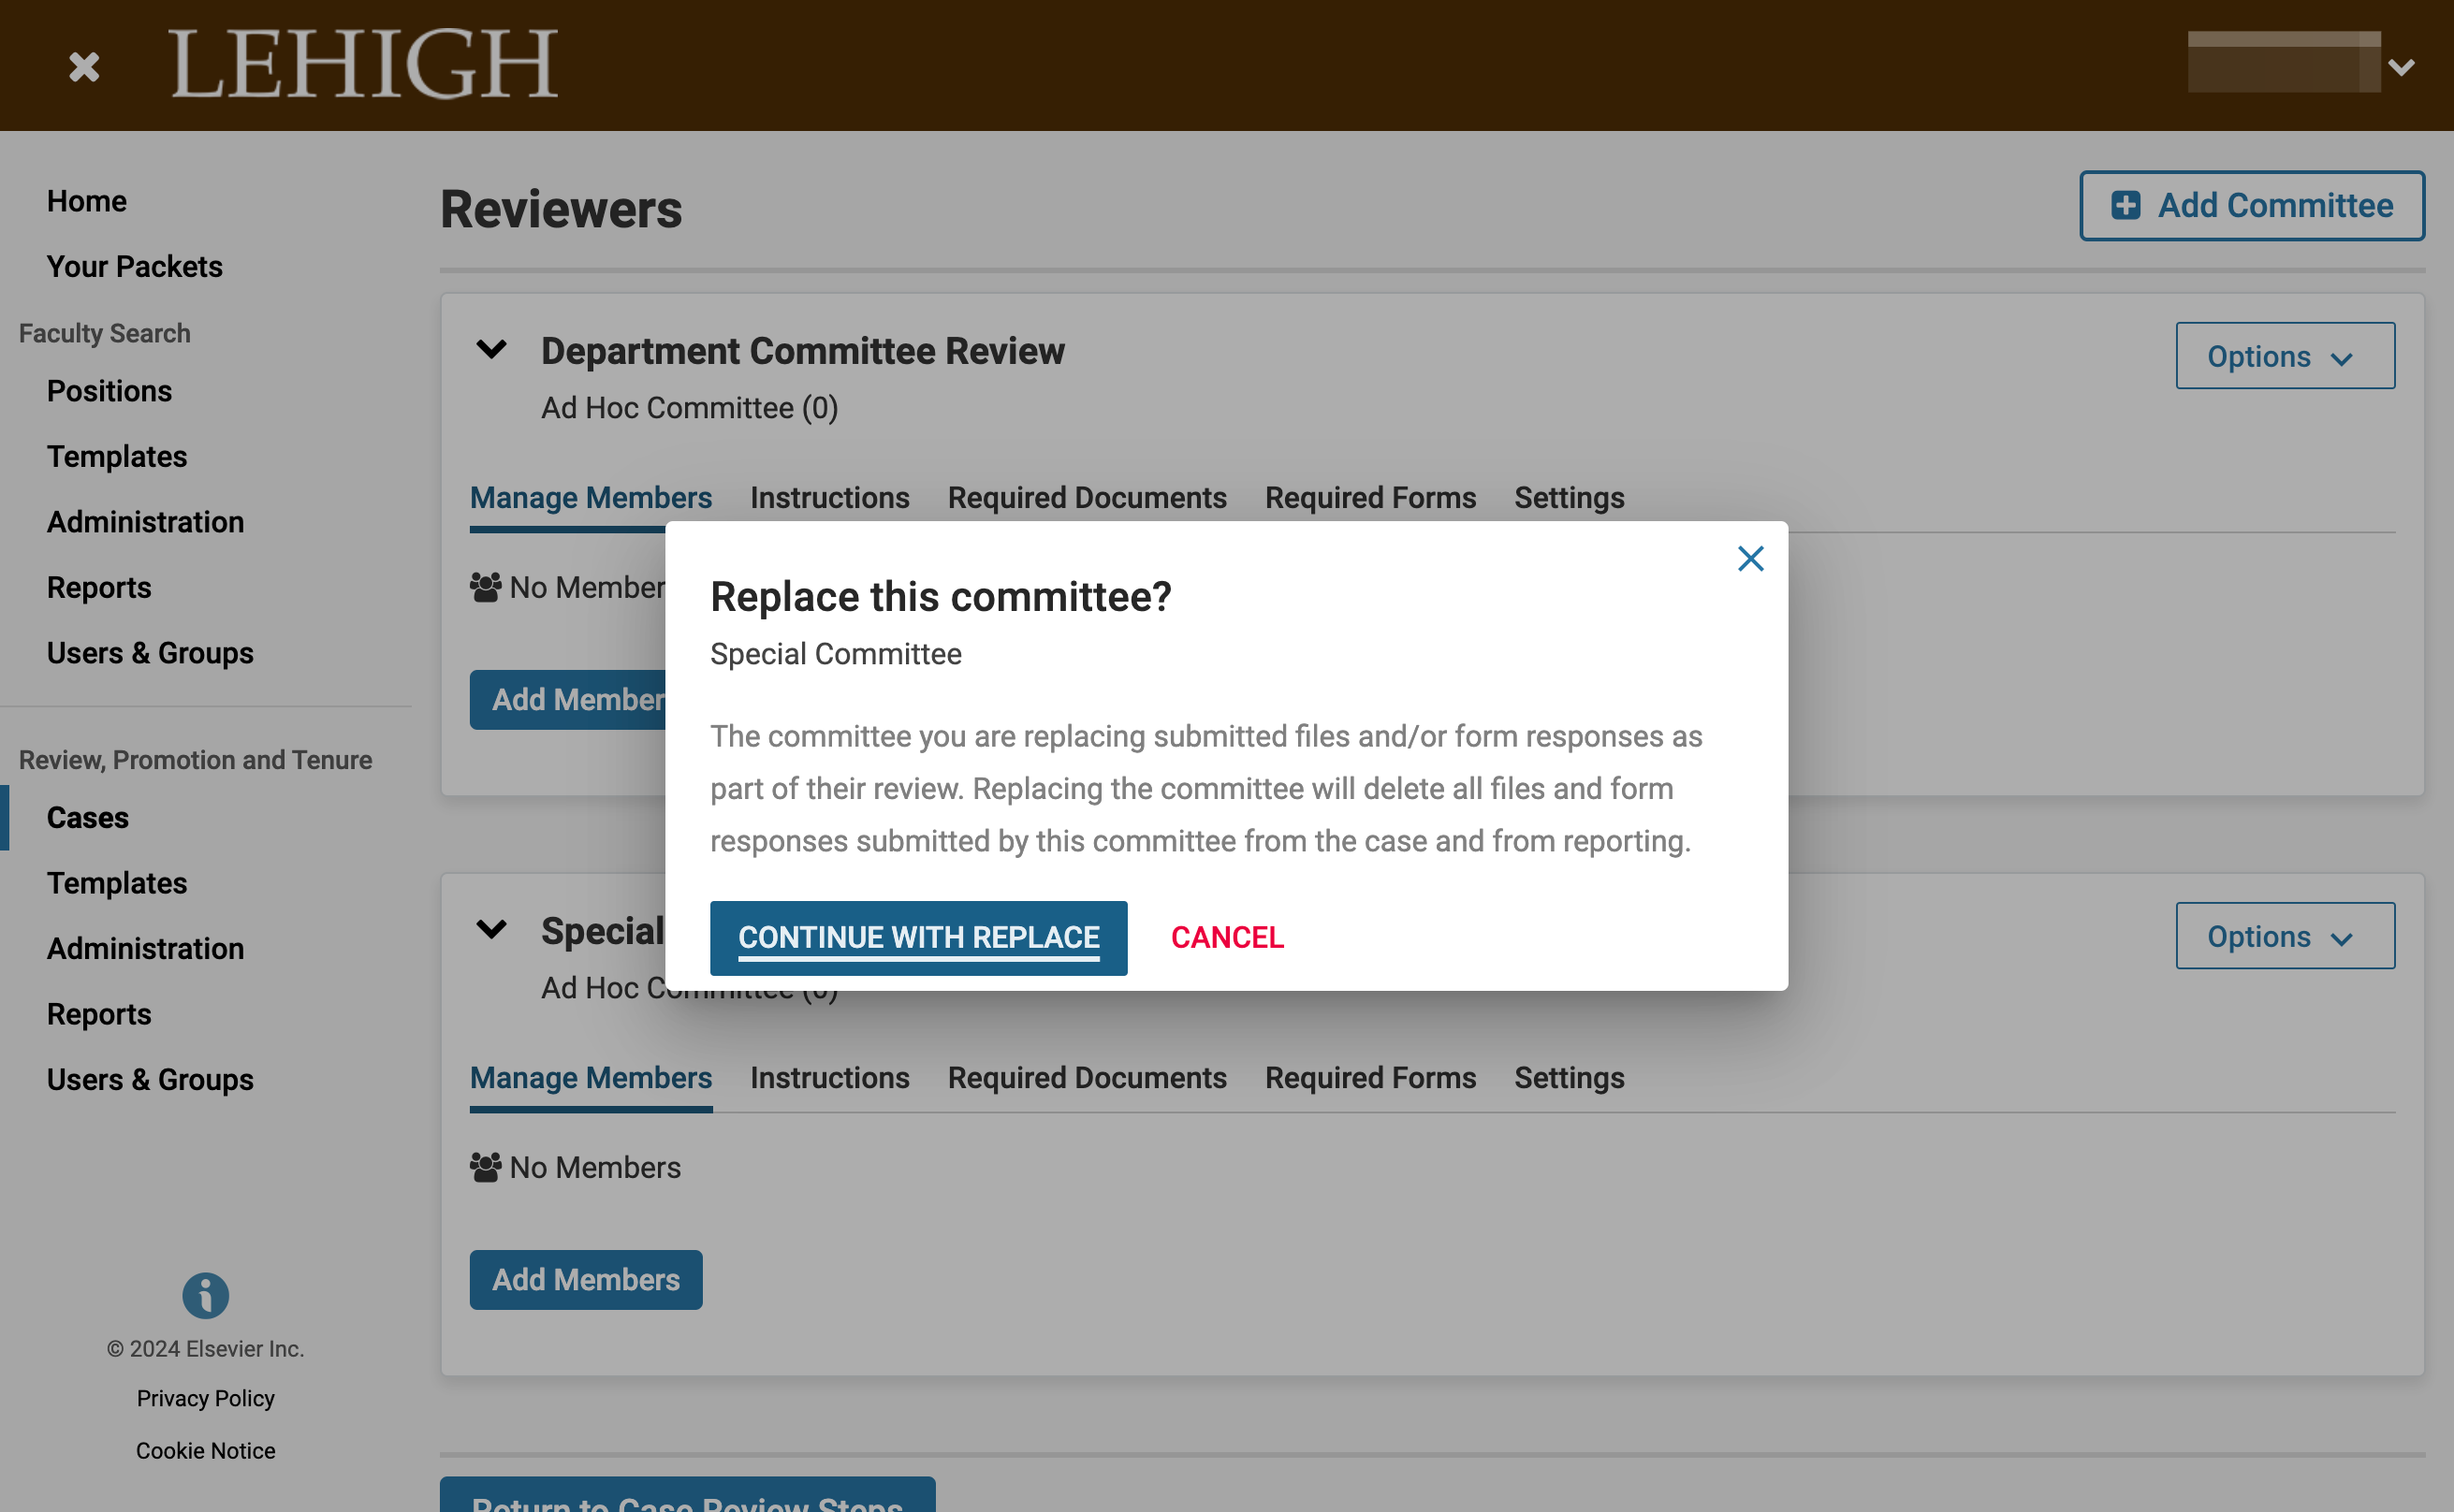
Task: Click Continue With Replace button
Action: (918, 938)
